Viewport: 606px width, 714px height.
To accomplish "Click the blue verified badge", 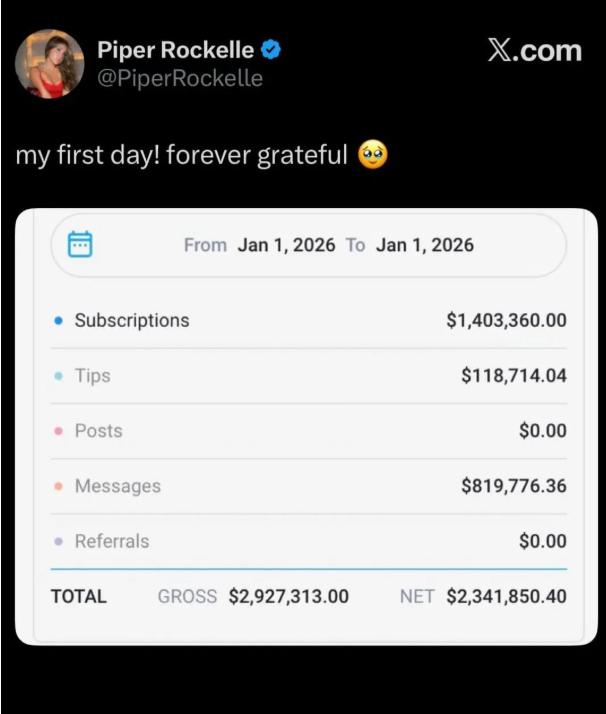I will pos(270,50).
